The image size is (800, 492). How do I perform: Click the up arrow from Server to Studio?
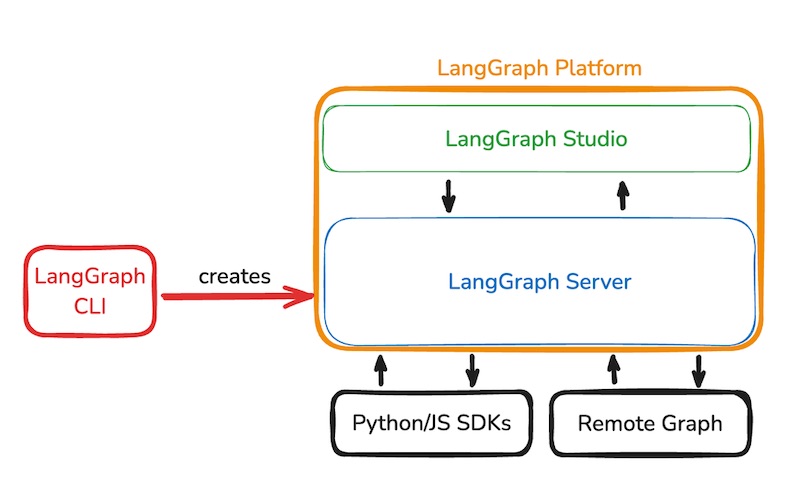coord(622,195)
